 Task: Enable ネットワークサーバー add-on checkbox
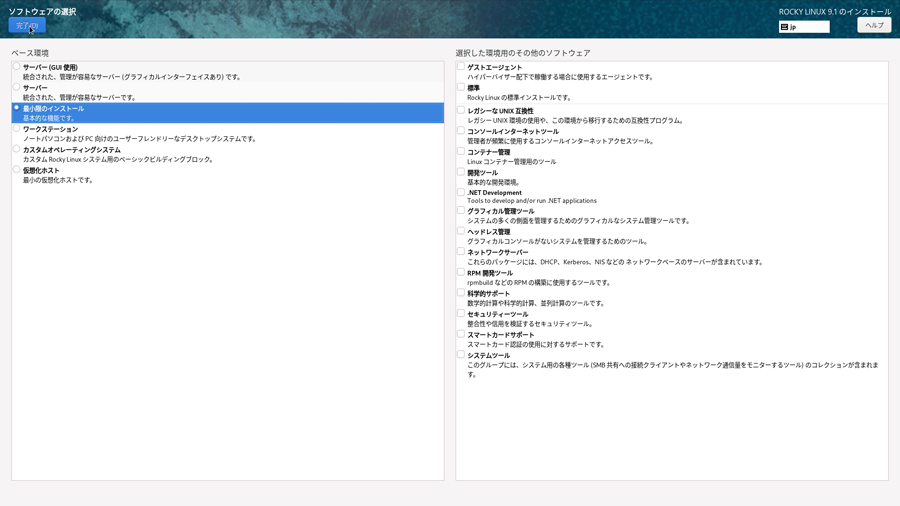click(461, 252)
